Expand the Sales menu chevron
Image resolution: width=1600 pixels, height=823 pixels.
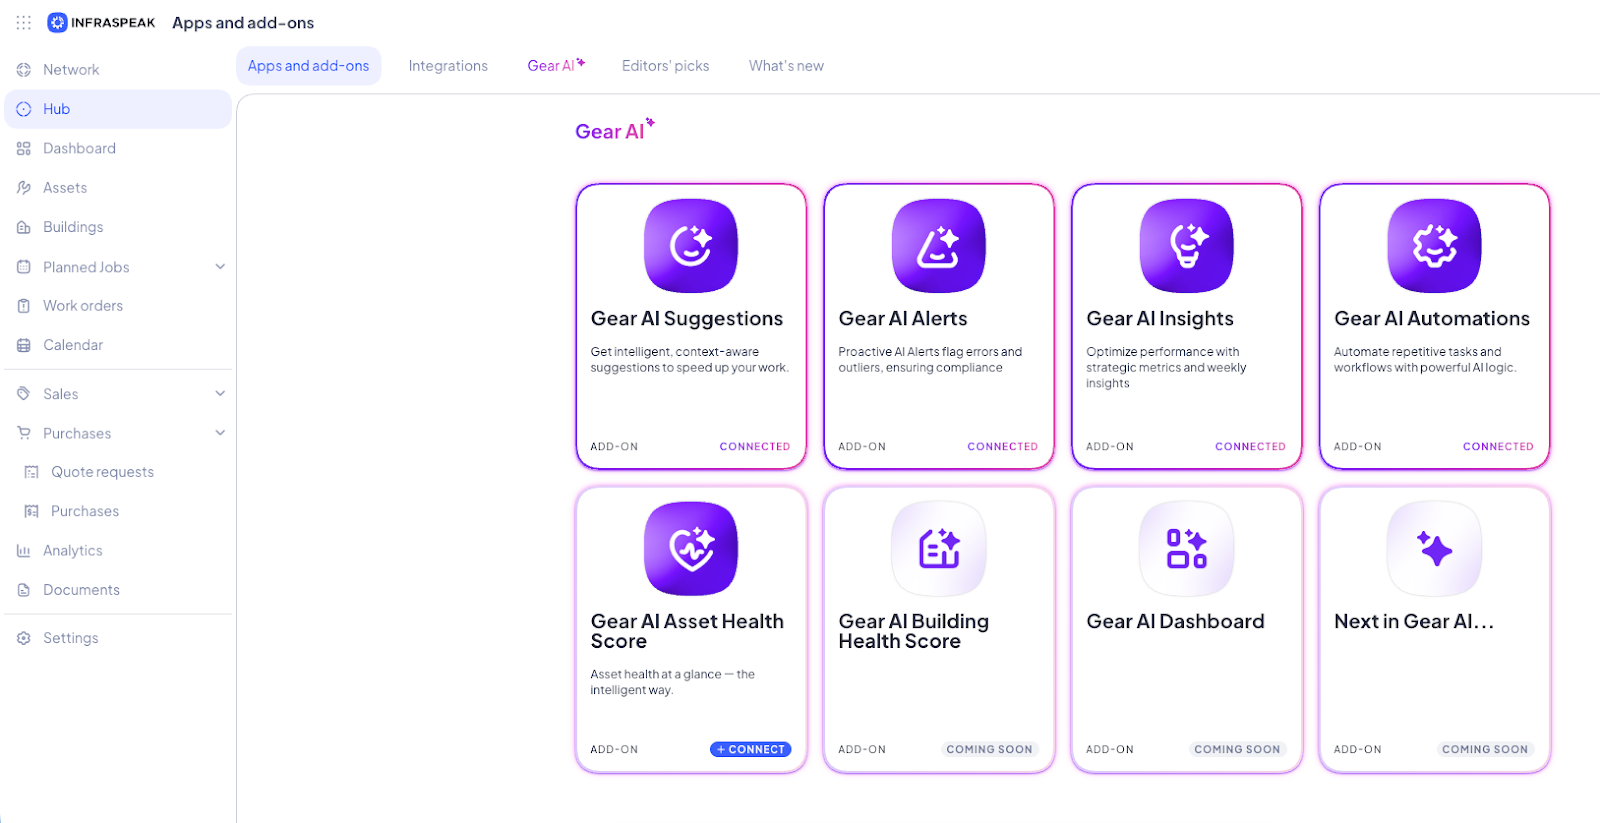click(220, 394)
